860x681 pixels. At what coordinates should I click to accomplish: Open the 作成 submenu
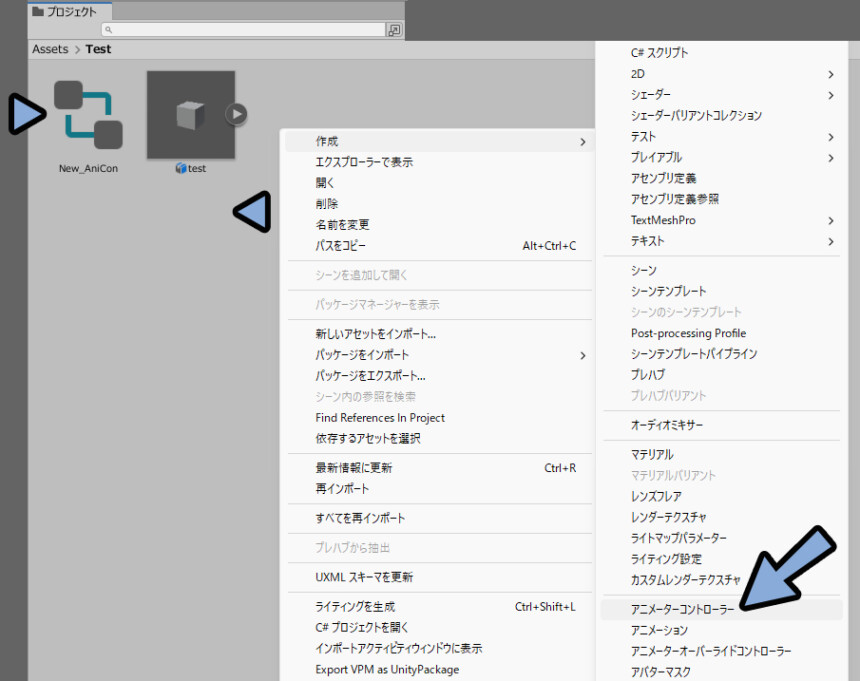click(x=439, y=141)
